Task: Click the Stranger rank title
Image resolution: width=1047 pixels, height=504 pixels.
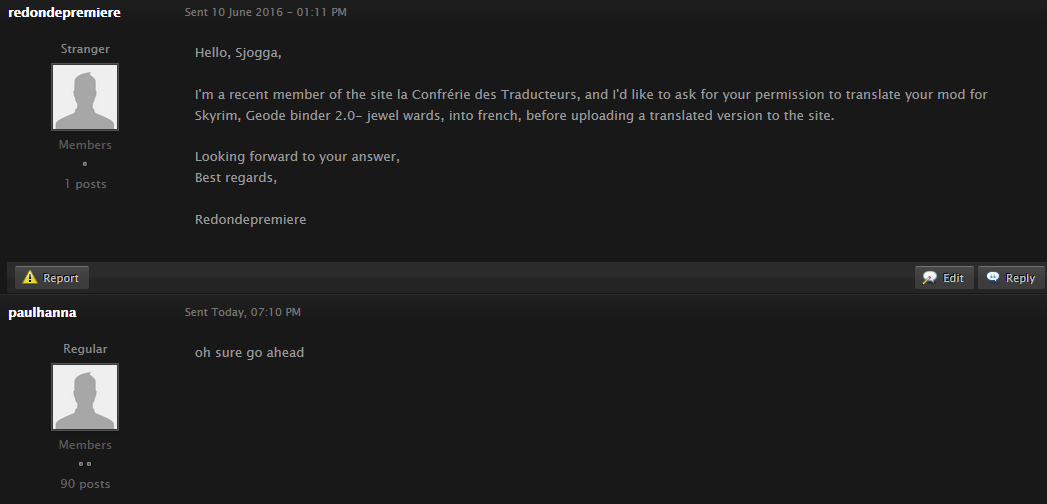Action: (85, 49)
